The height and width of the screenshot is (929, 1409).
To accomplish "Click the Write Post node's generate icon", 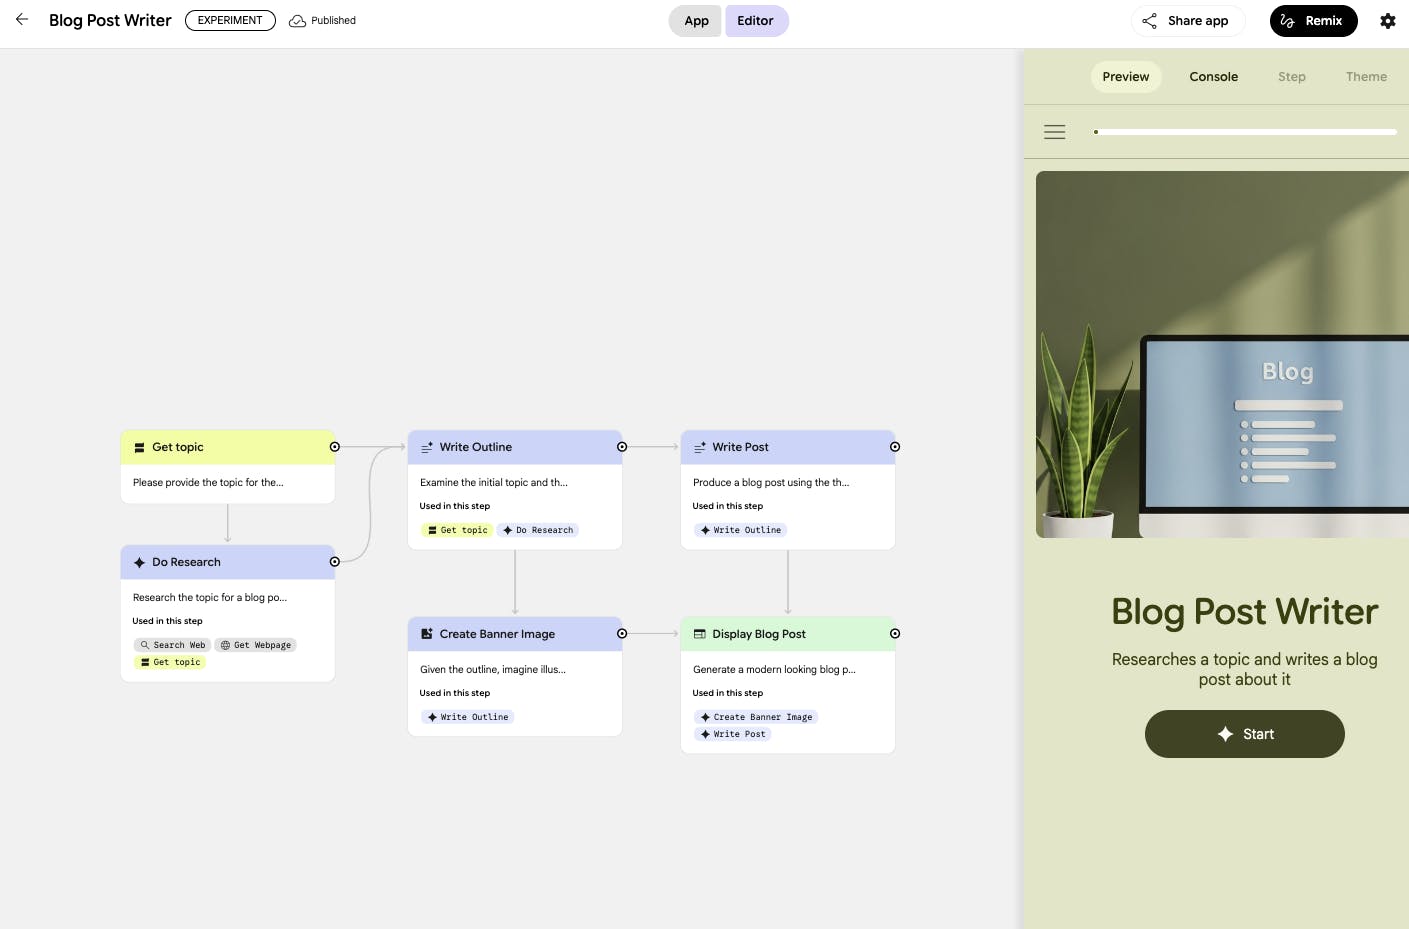I will tap(700, 448).
